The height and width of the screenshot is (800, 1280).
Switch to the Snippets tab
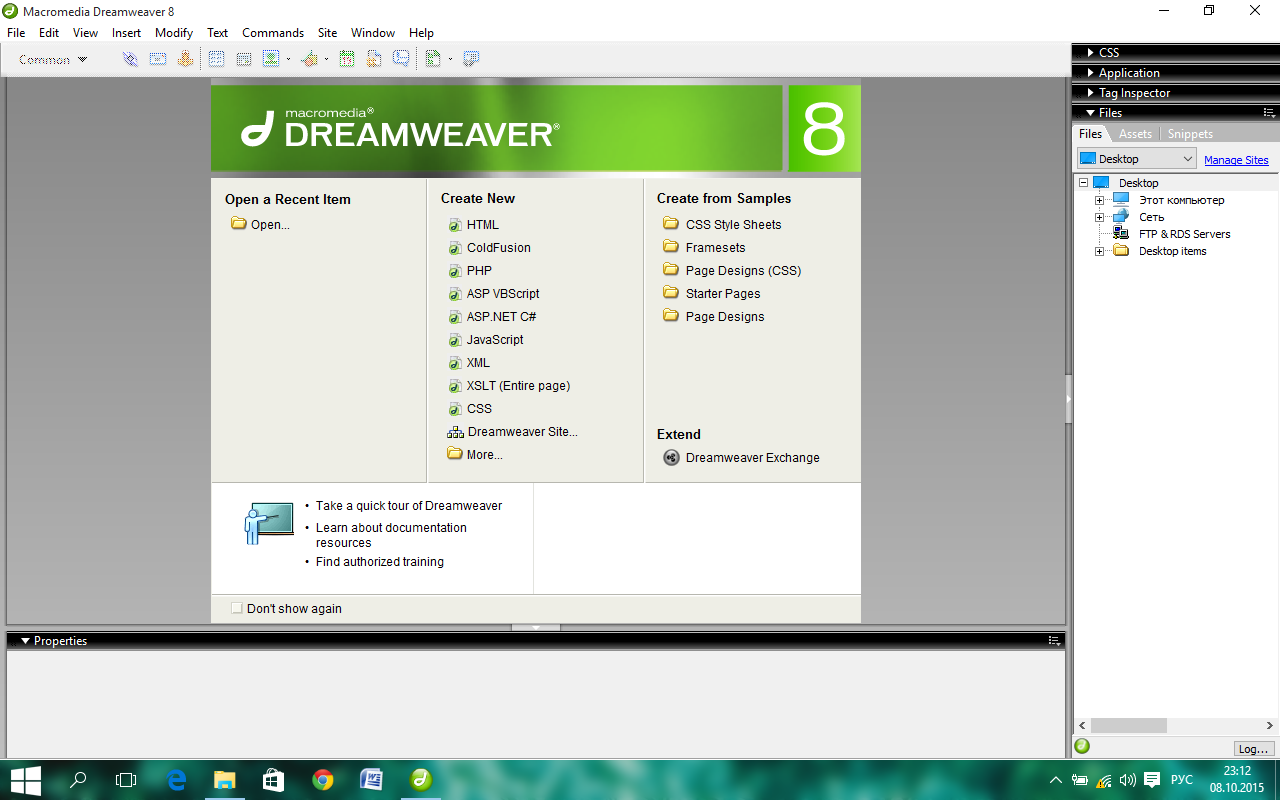click(1190, 134)
